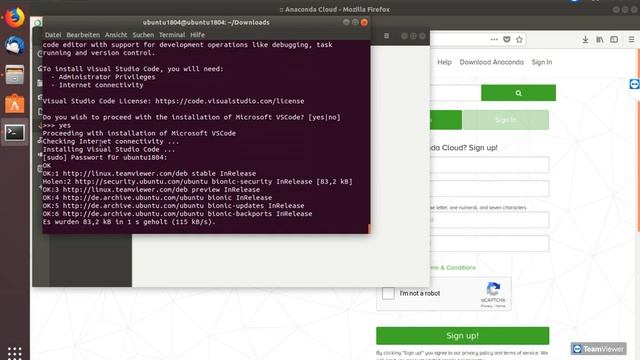Open the TeamViewer side panel tab
The height and width of the screenshot is (360, 640).
pyautogui.click(x=634, y=84)
